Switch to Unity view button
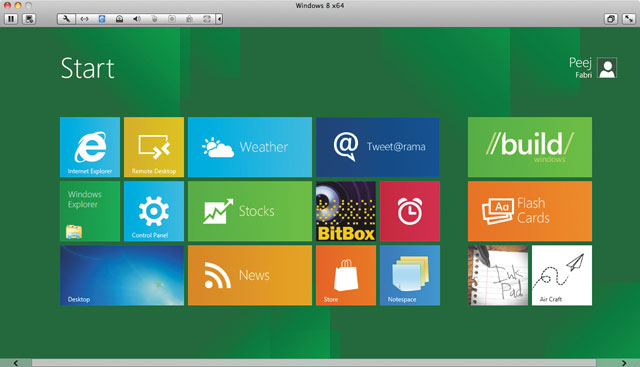Viewport: 640px width, 367px height. 611,19
